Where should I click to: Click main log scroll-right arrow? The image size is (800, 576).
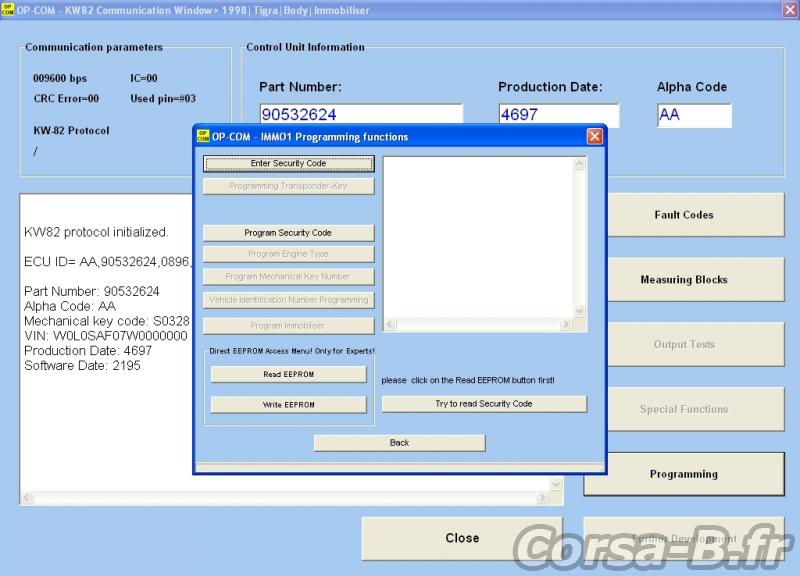(543, 498)
